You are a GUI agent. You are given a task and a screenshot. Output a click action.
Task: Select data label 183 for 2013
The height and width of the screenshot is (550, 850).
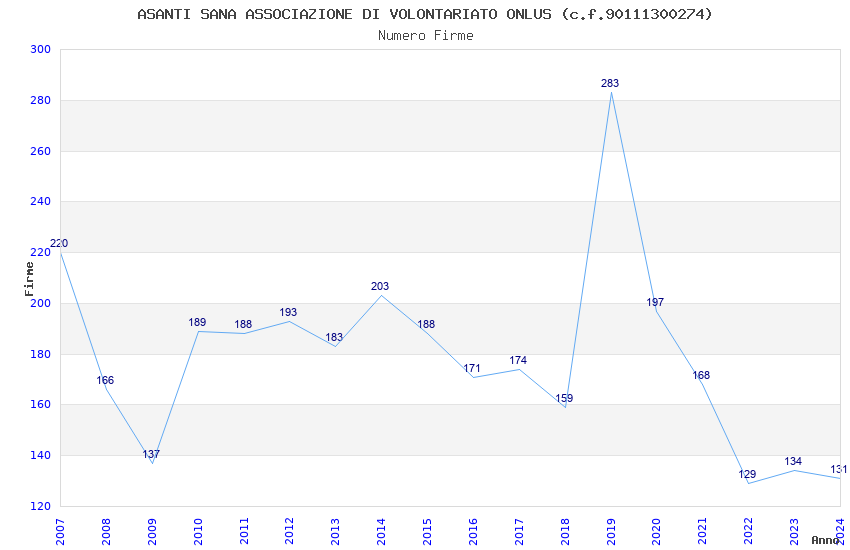click(x=334, y=338)
